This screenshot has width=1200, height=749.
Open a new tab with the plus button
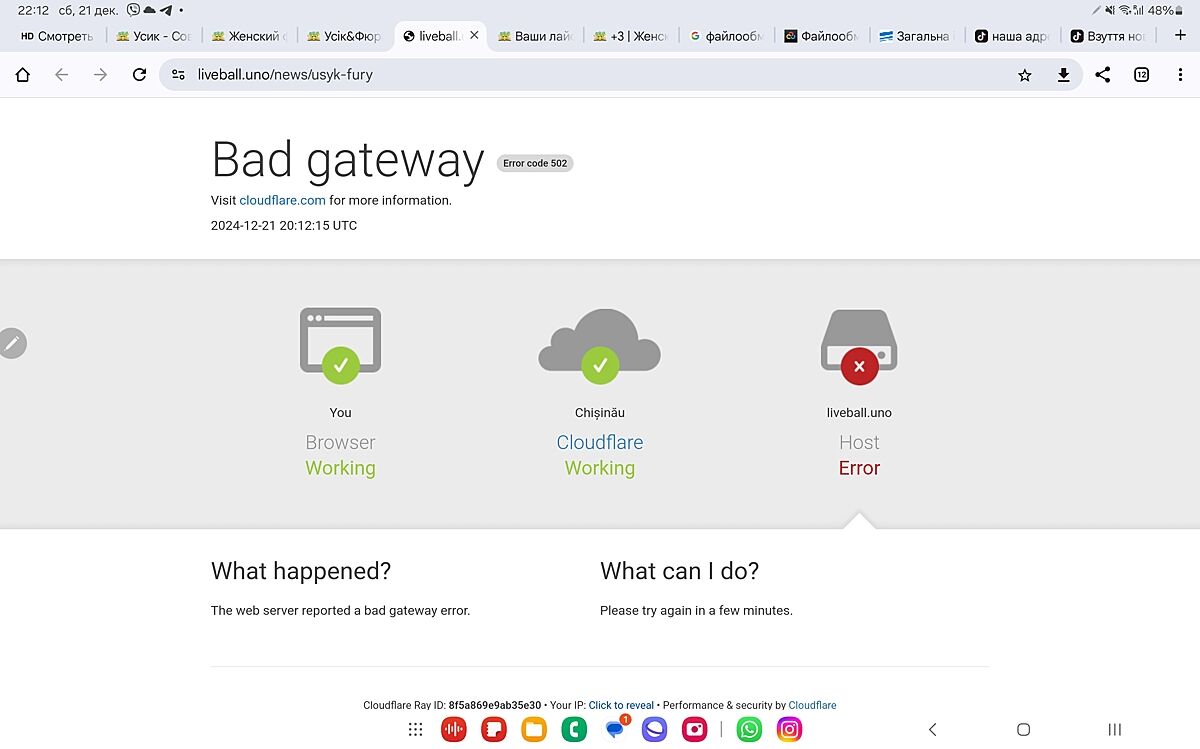tap(1180, 35)
